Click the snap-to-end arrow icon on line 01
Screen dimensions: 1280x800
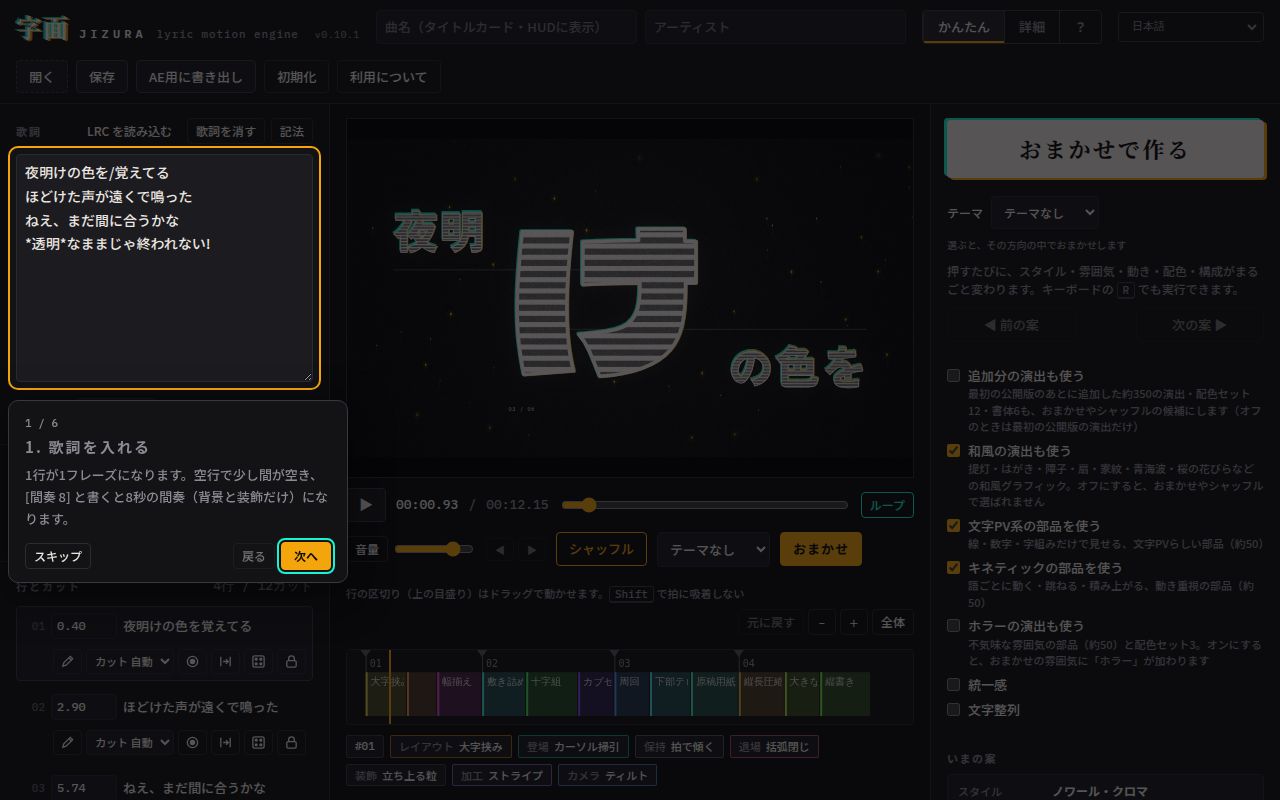click(x=226, y=662)
